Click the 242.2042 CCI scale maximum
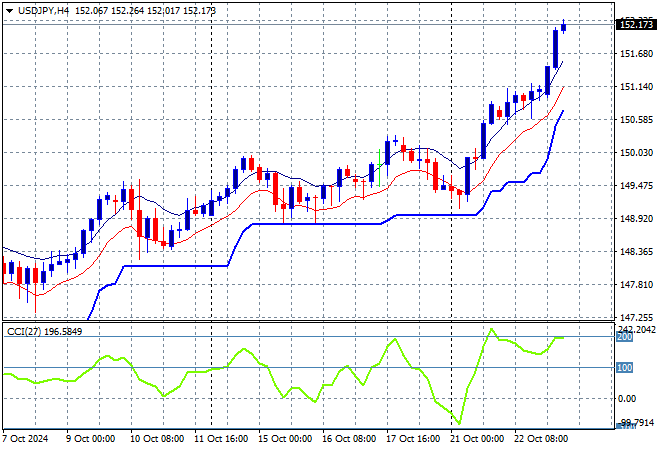 pos(636,329)
